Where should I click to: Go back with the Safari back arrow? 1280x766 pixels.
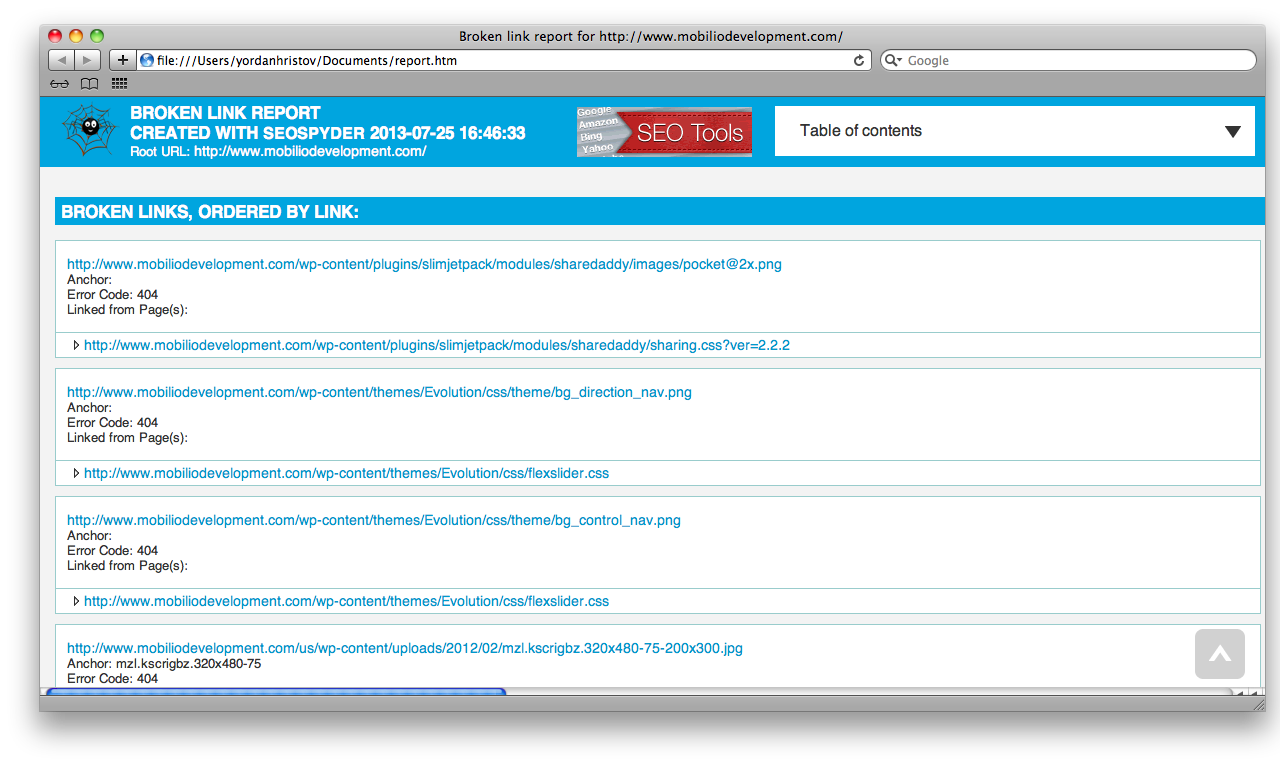[61, 60]
